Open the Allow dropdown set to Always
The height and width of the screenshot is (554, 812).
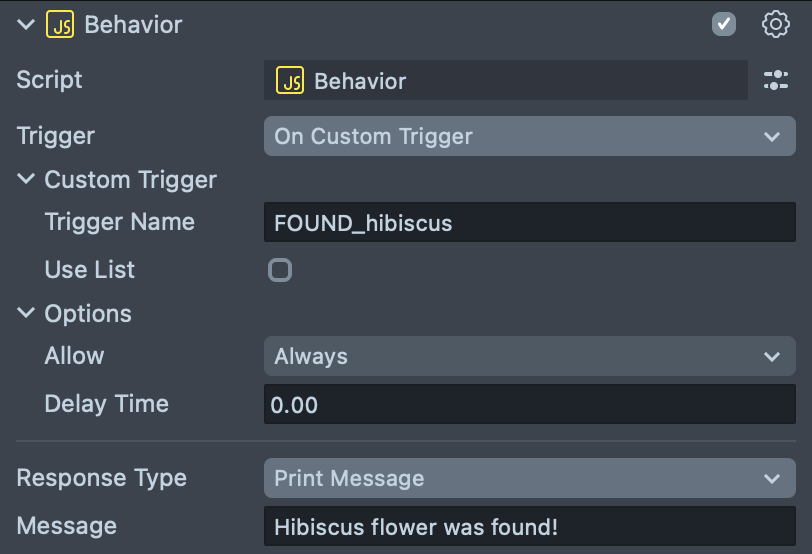pos(529,356)
